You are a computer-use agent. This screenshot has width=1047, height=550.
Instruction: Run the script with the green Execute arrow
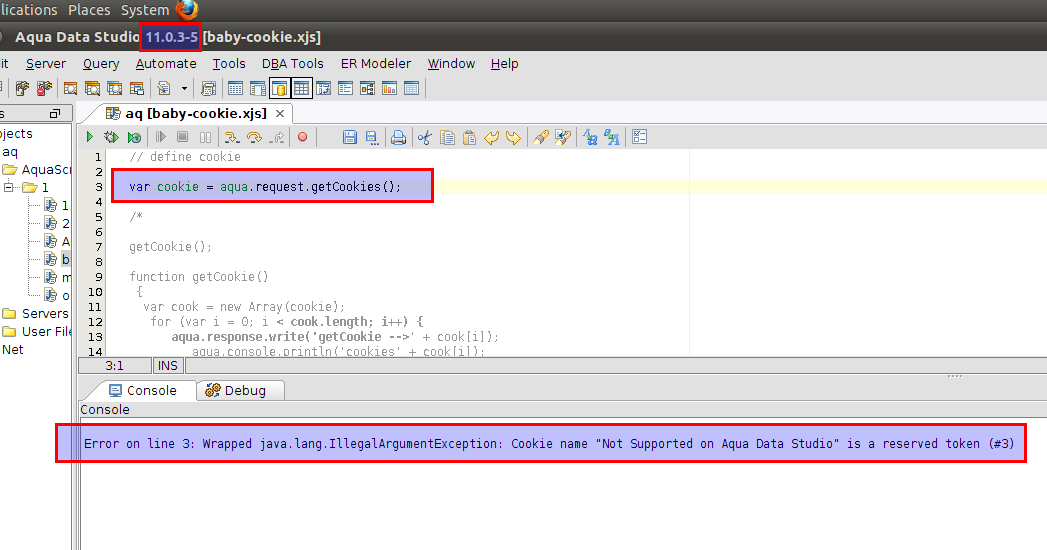coord(89,137)
